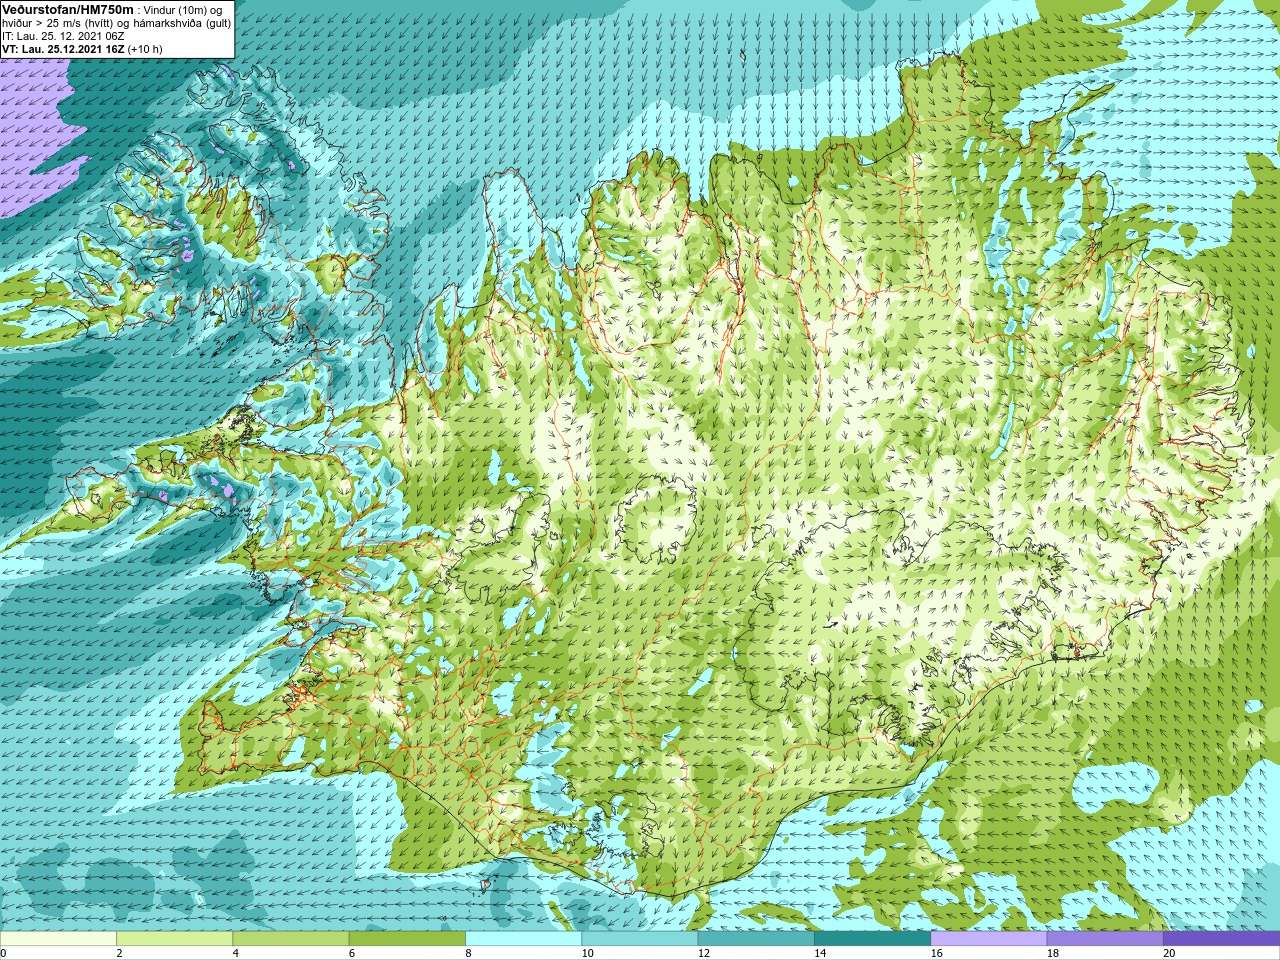Image resolution: width=1280 pixels, height=960 pixels.
Task: Click the 'IT: Lau. 25. 12. 2021 06Z' line
Action: 63,36
